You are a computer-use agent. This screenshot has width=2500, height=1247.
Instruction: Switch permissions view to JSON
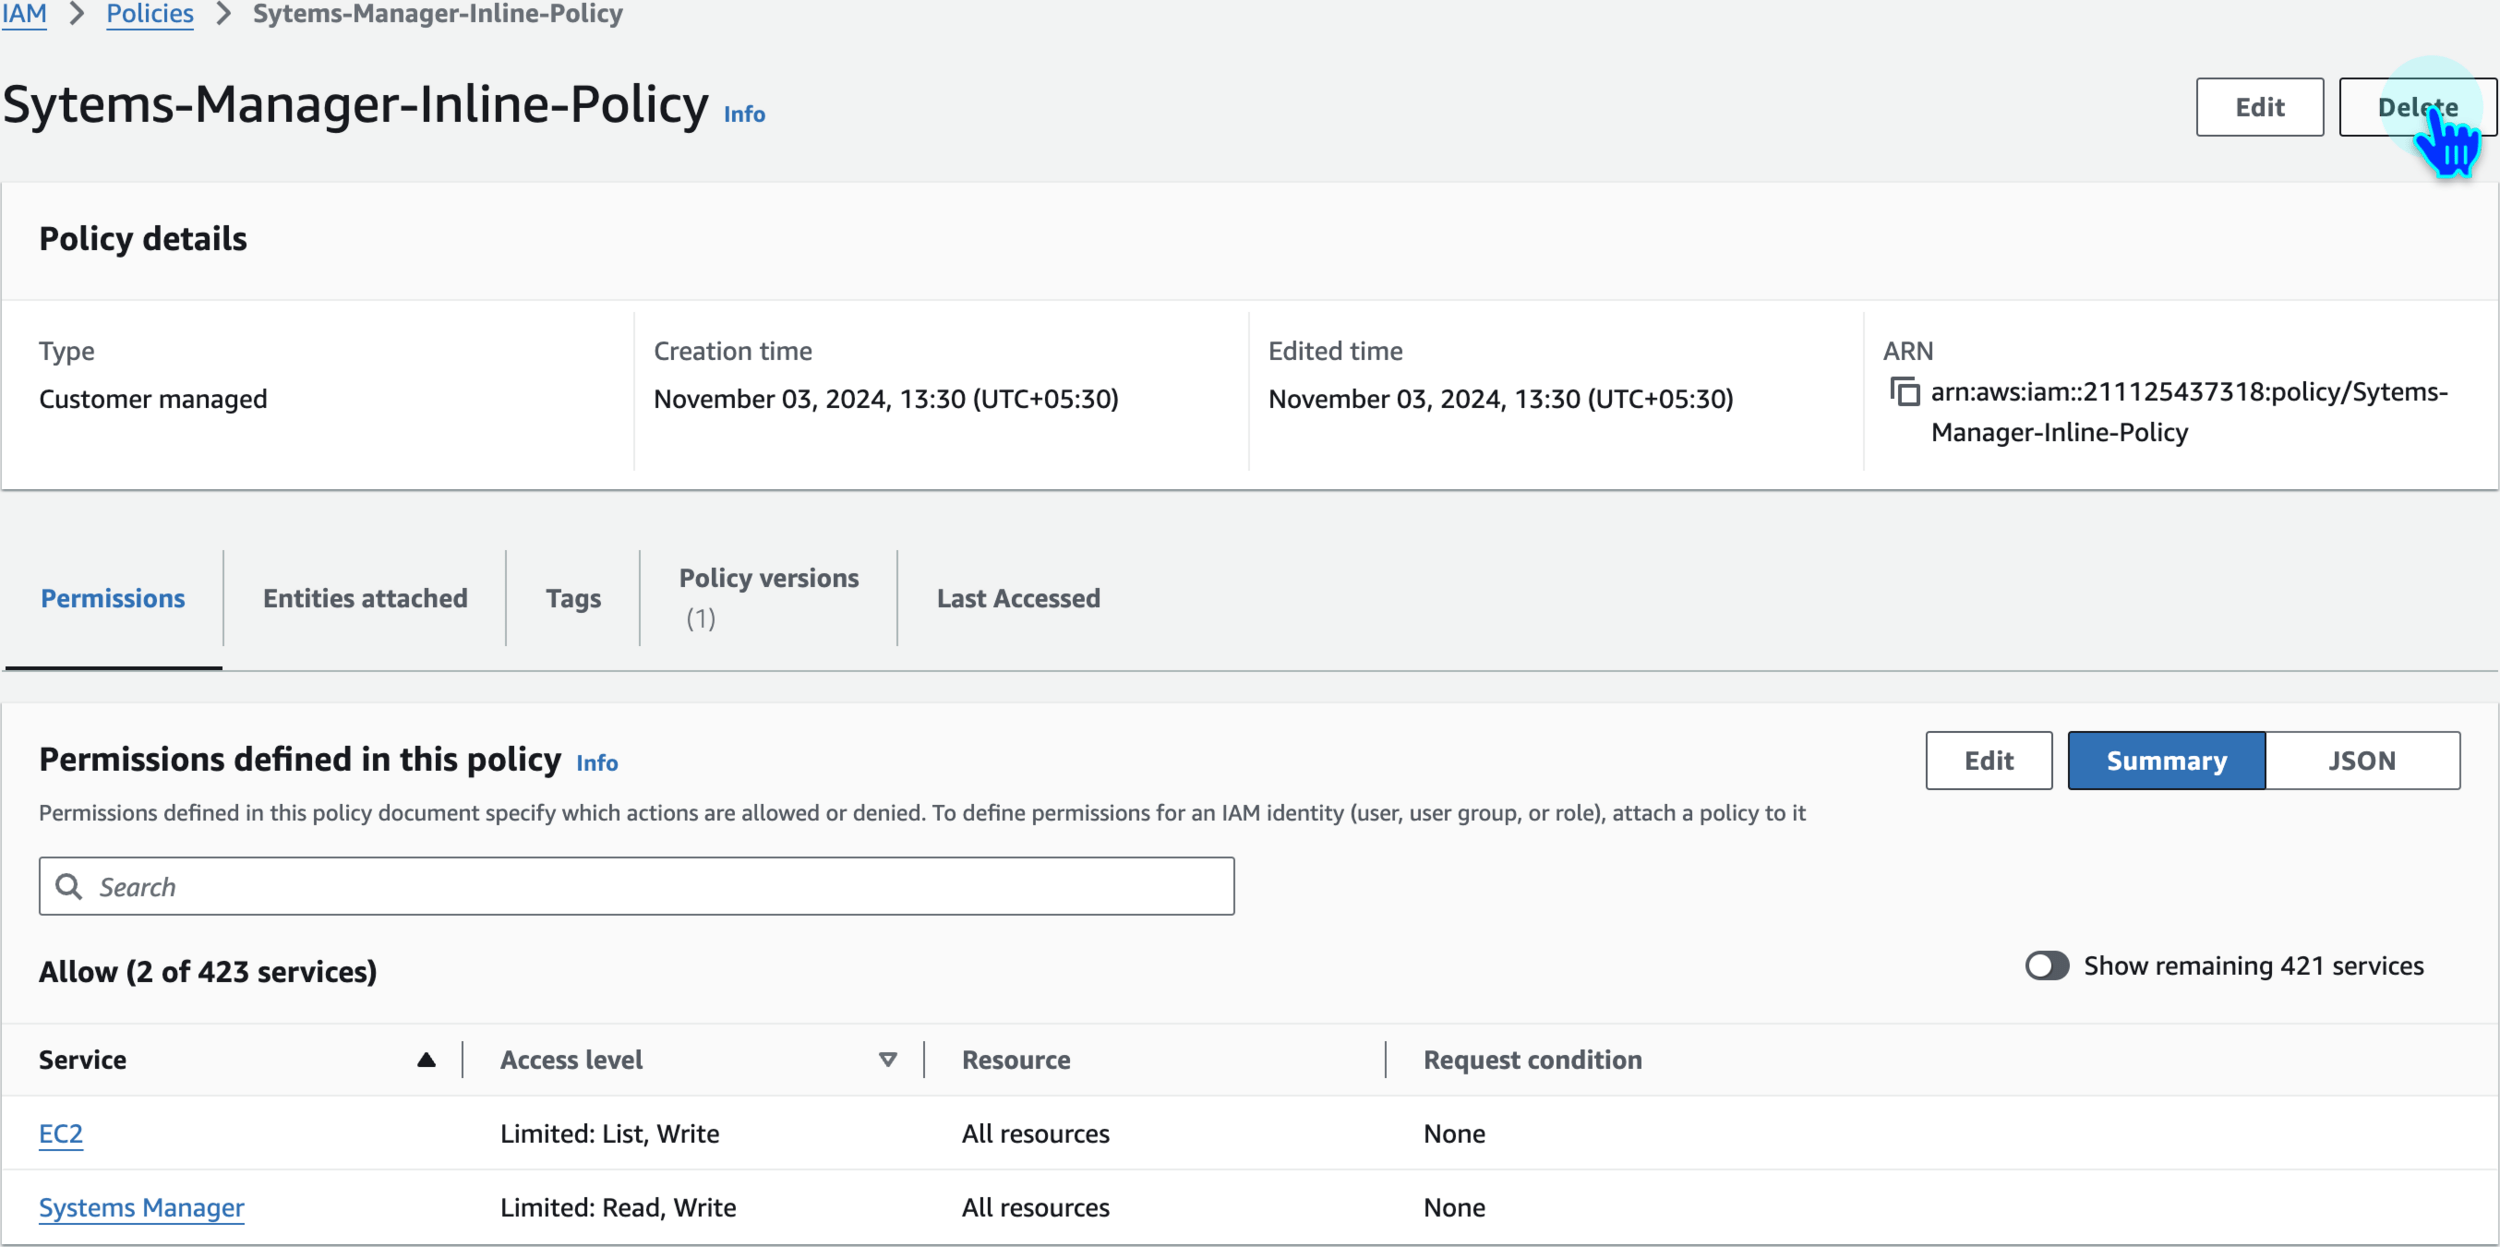[2361, 761]
